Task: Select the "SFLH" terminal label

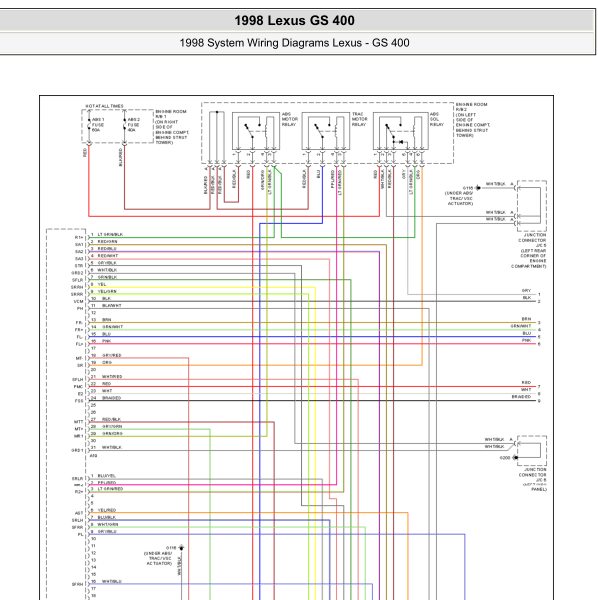Action: click(78, 380)
